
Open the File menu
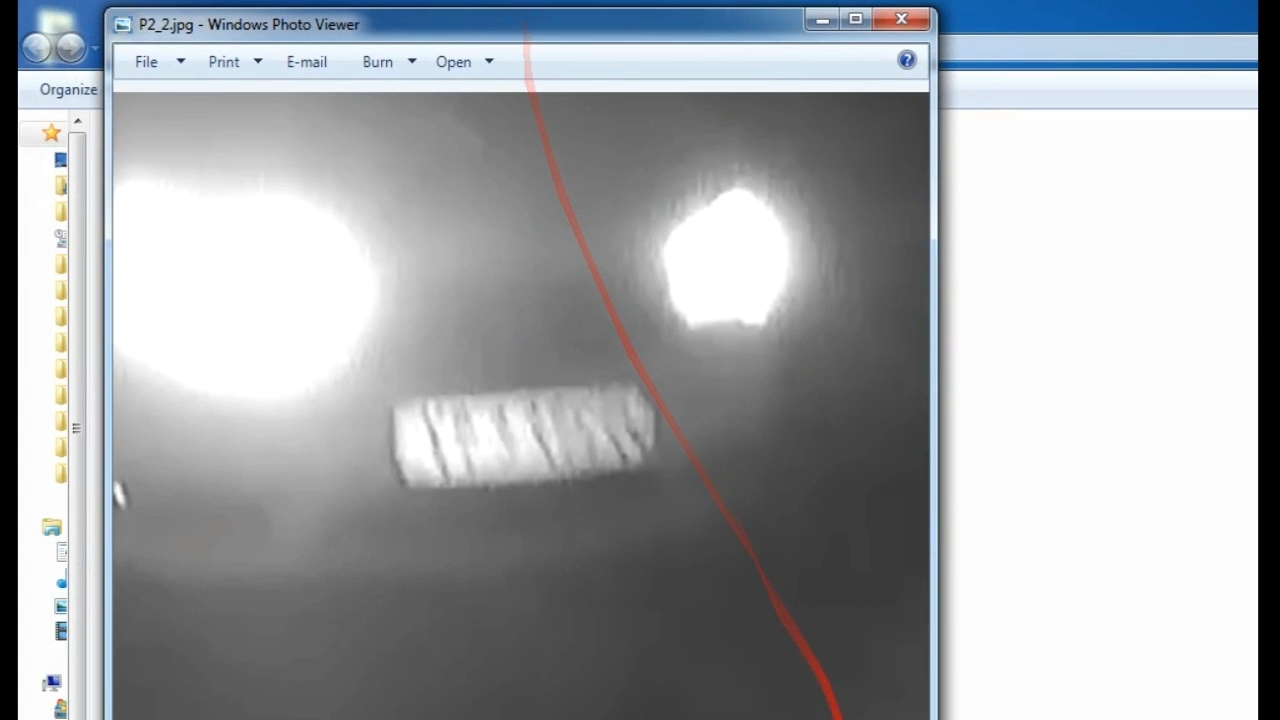tap(146, 61)
